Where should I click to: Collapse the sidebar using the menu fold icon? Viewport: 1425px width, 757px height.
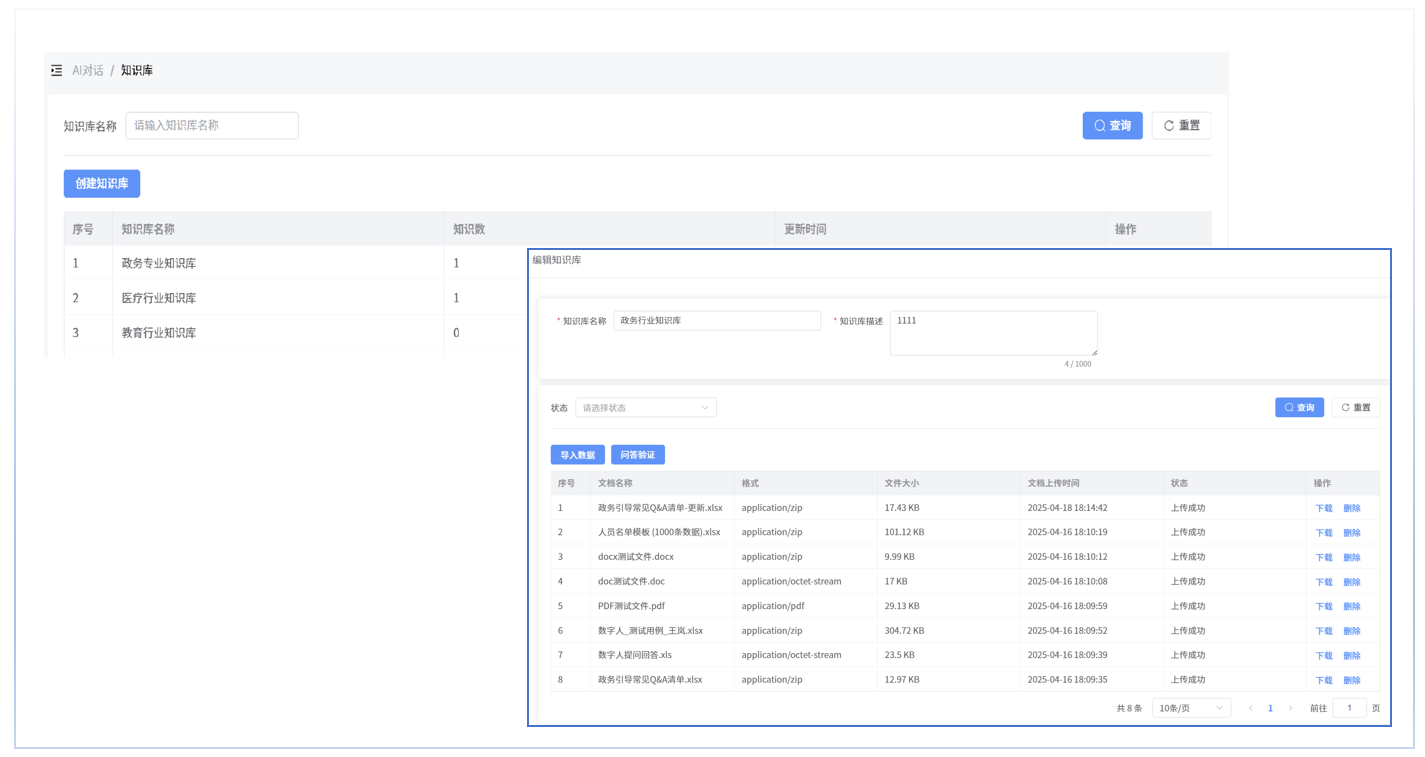(57, 71)
